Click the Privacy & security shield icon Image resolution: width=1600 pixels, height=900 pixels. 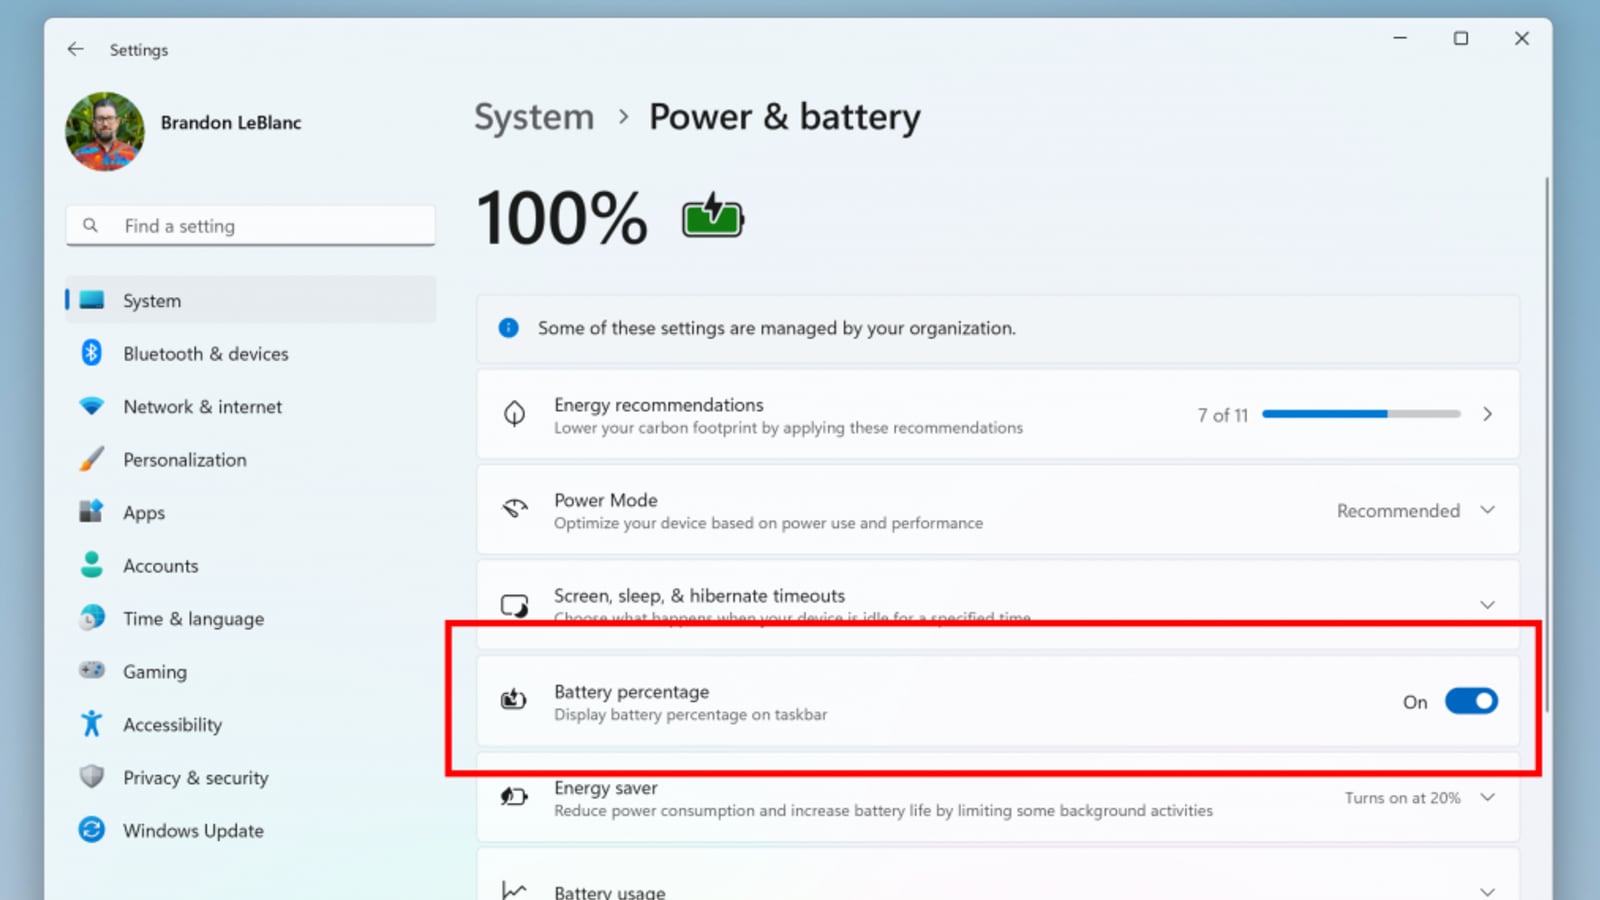click(92, 777)
